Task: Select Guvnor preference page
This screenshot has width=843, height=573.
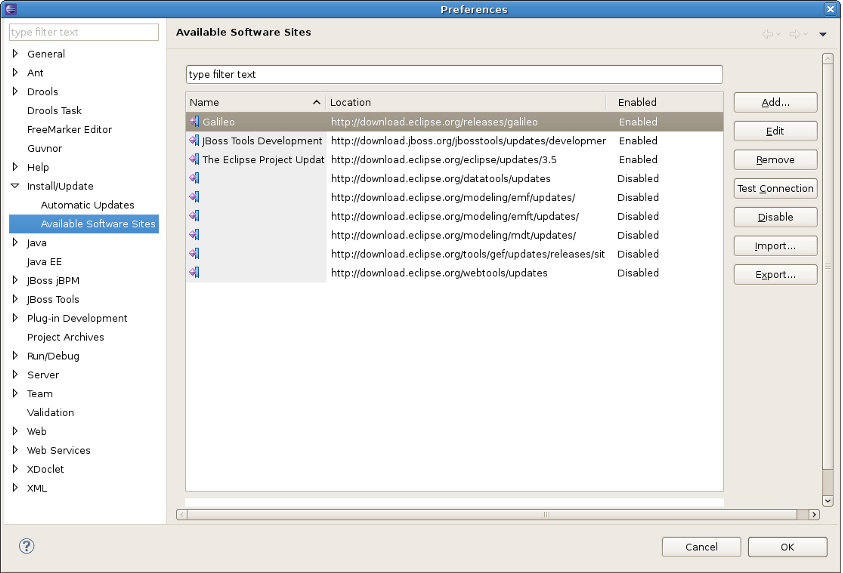Action: 45,148
